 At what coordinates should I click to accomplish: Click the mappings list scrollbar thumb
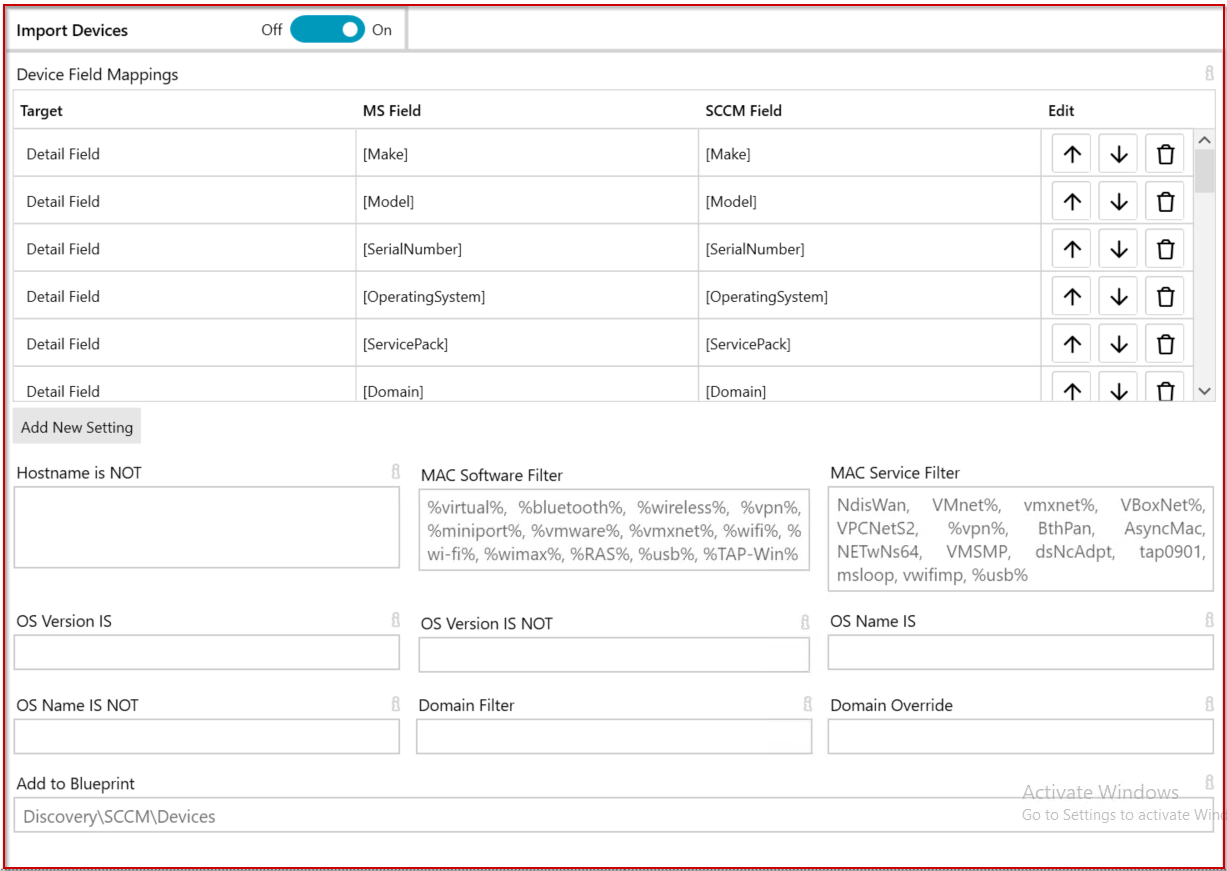[x=1204, y=171]
